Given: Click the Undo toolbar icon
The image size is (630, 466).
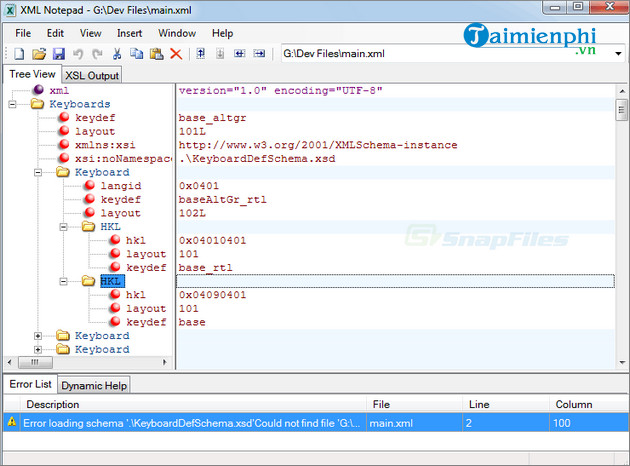Looking at the screenshot, I should 78,53.
